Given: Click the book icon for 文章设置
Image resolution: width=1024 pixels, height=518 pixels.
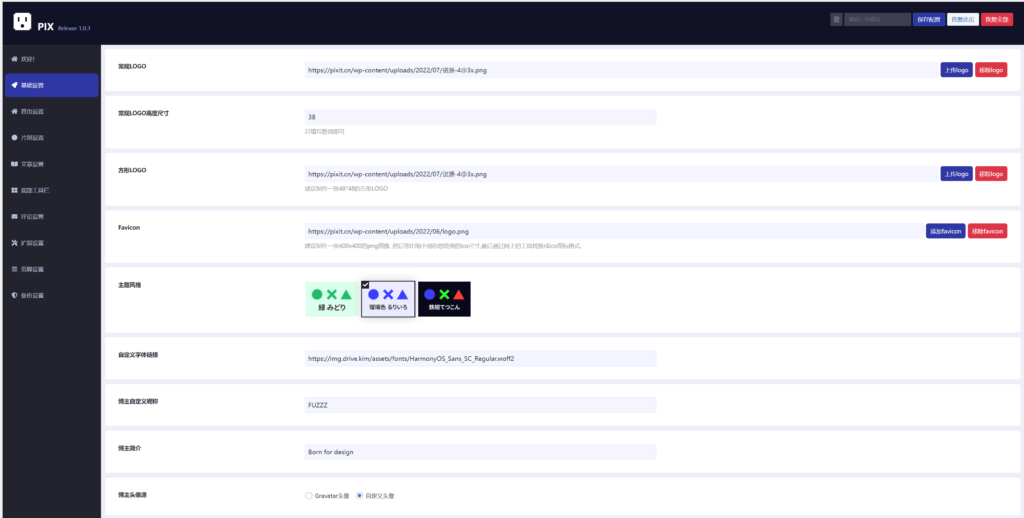Looking at the screenshot, I should (x=14, y=163).
